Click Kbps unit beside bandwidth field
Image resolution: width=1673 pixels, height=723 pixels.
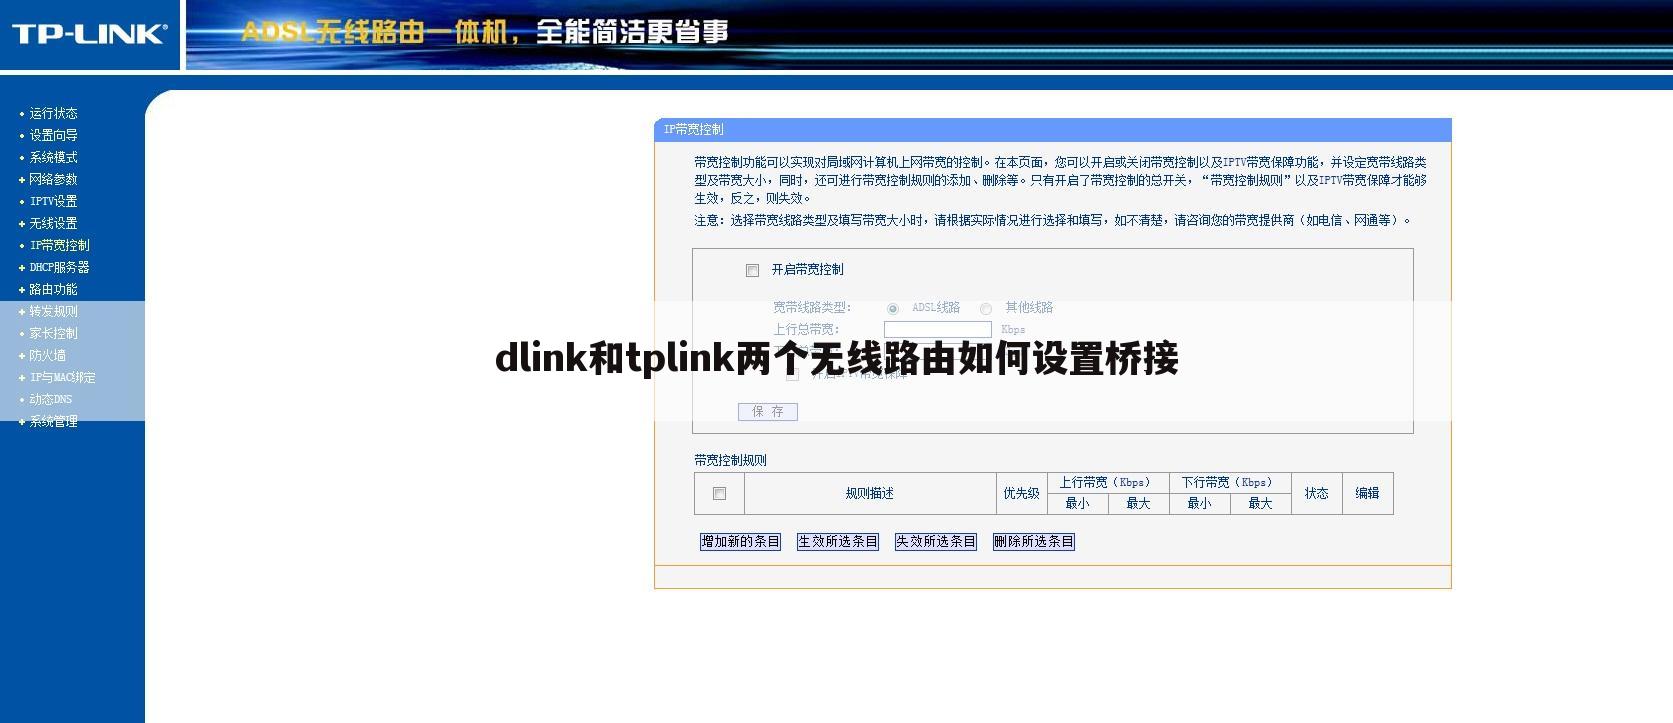coord(1013,329)
